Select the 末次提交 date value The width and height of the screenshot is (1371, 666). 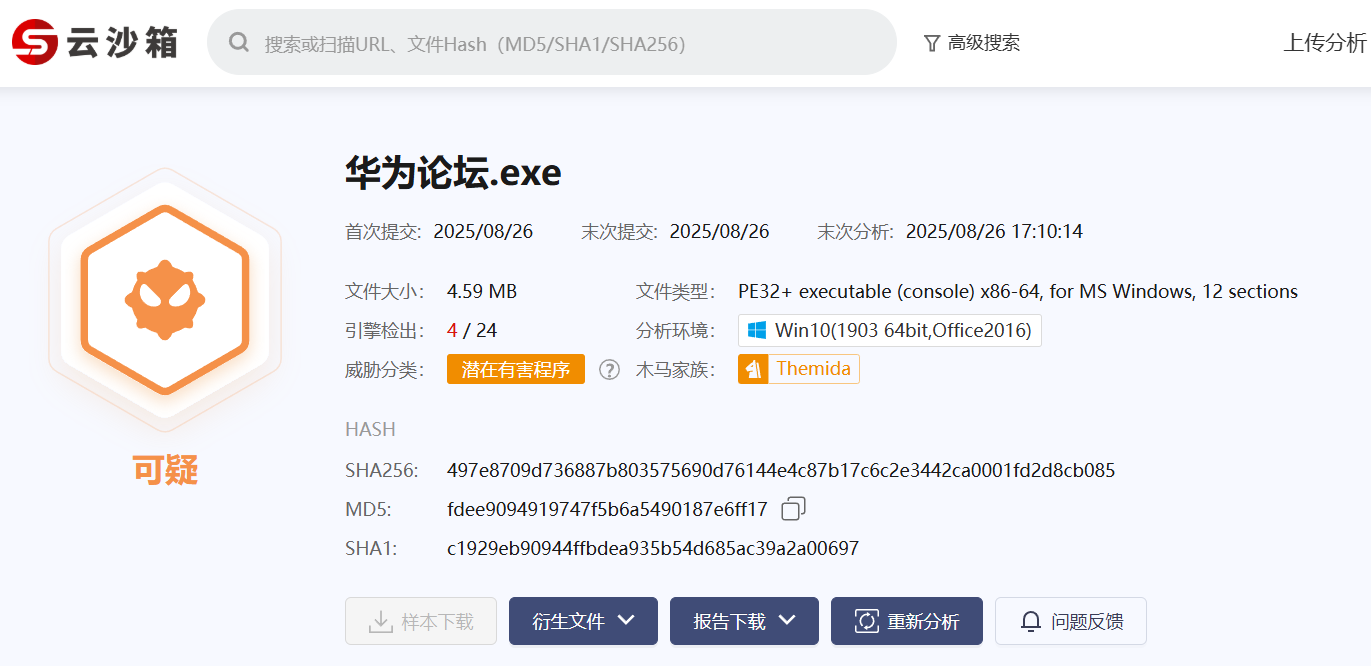pyautogui.click(x=719, y=232)
